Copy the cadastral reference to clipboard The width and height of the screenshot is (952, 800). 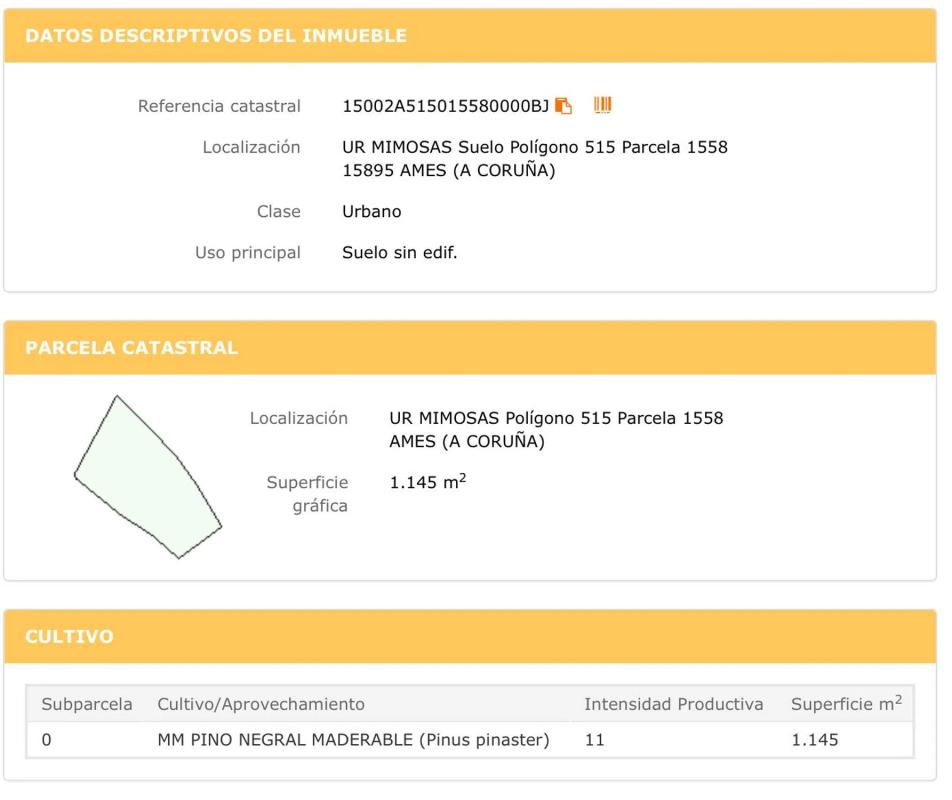click(x=565, y=105)
